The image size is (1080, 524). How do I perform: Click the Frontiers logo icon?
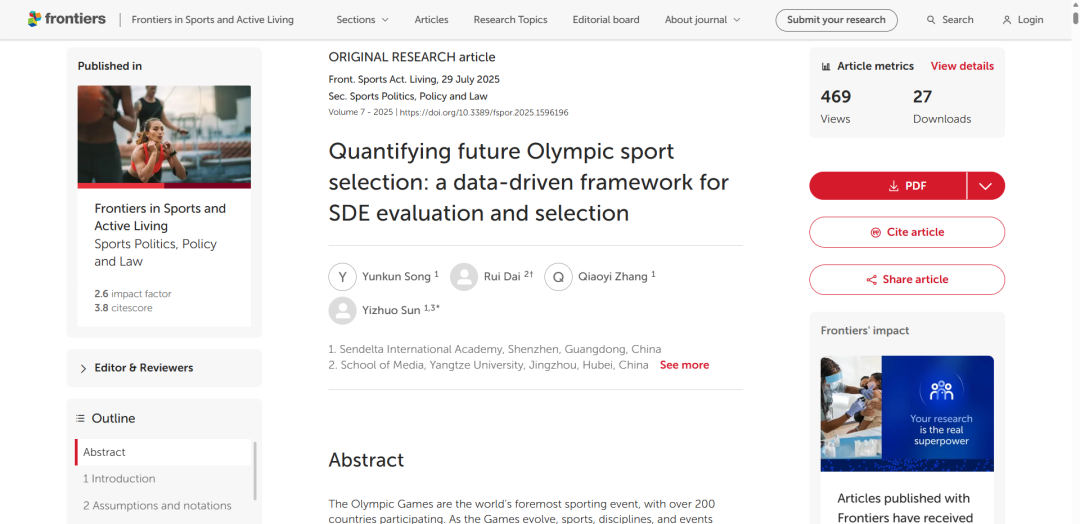(35, 19)
